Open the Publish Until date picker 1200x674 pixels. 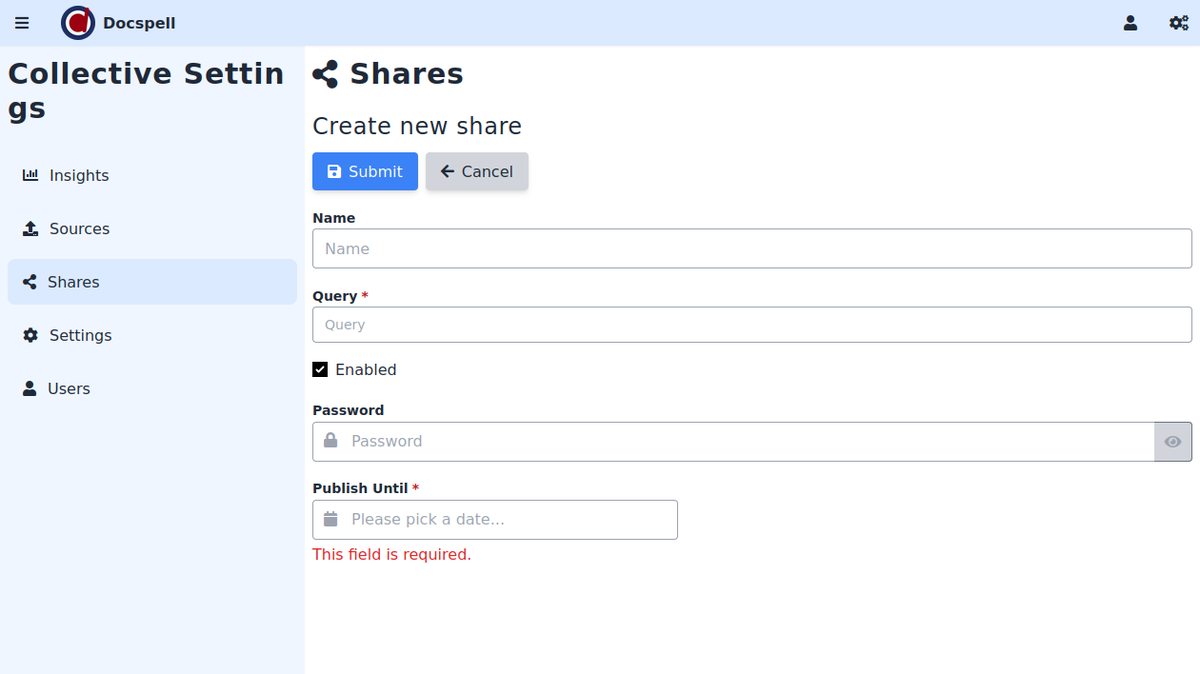coord(510,519)
